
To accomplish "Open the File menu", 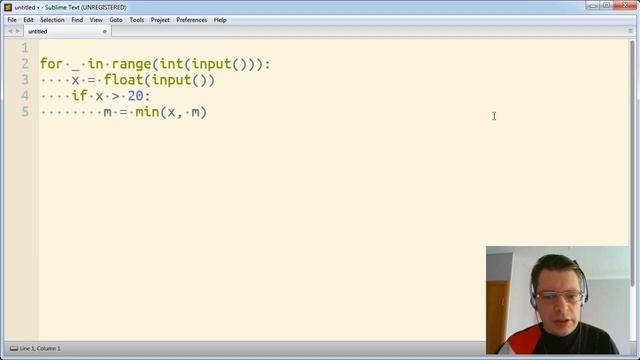I will tap(12, 20).
